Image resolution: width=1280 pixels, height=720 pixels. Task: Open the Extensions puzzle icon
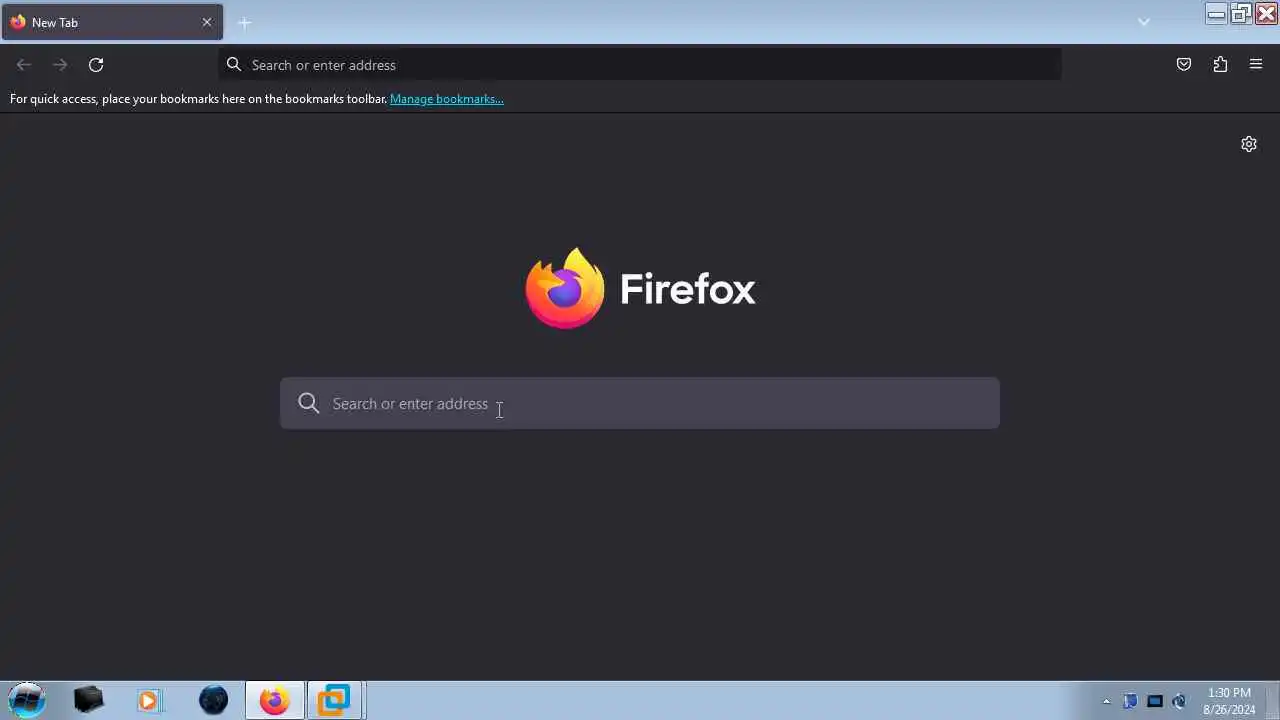pyautogui.click(x=1220, y=65)
